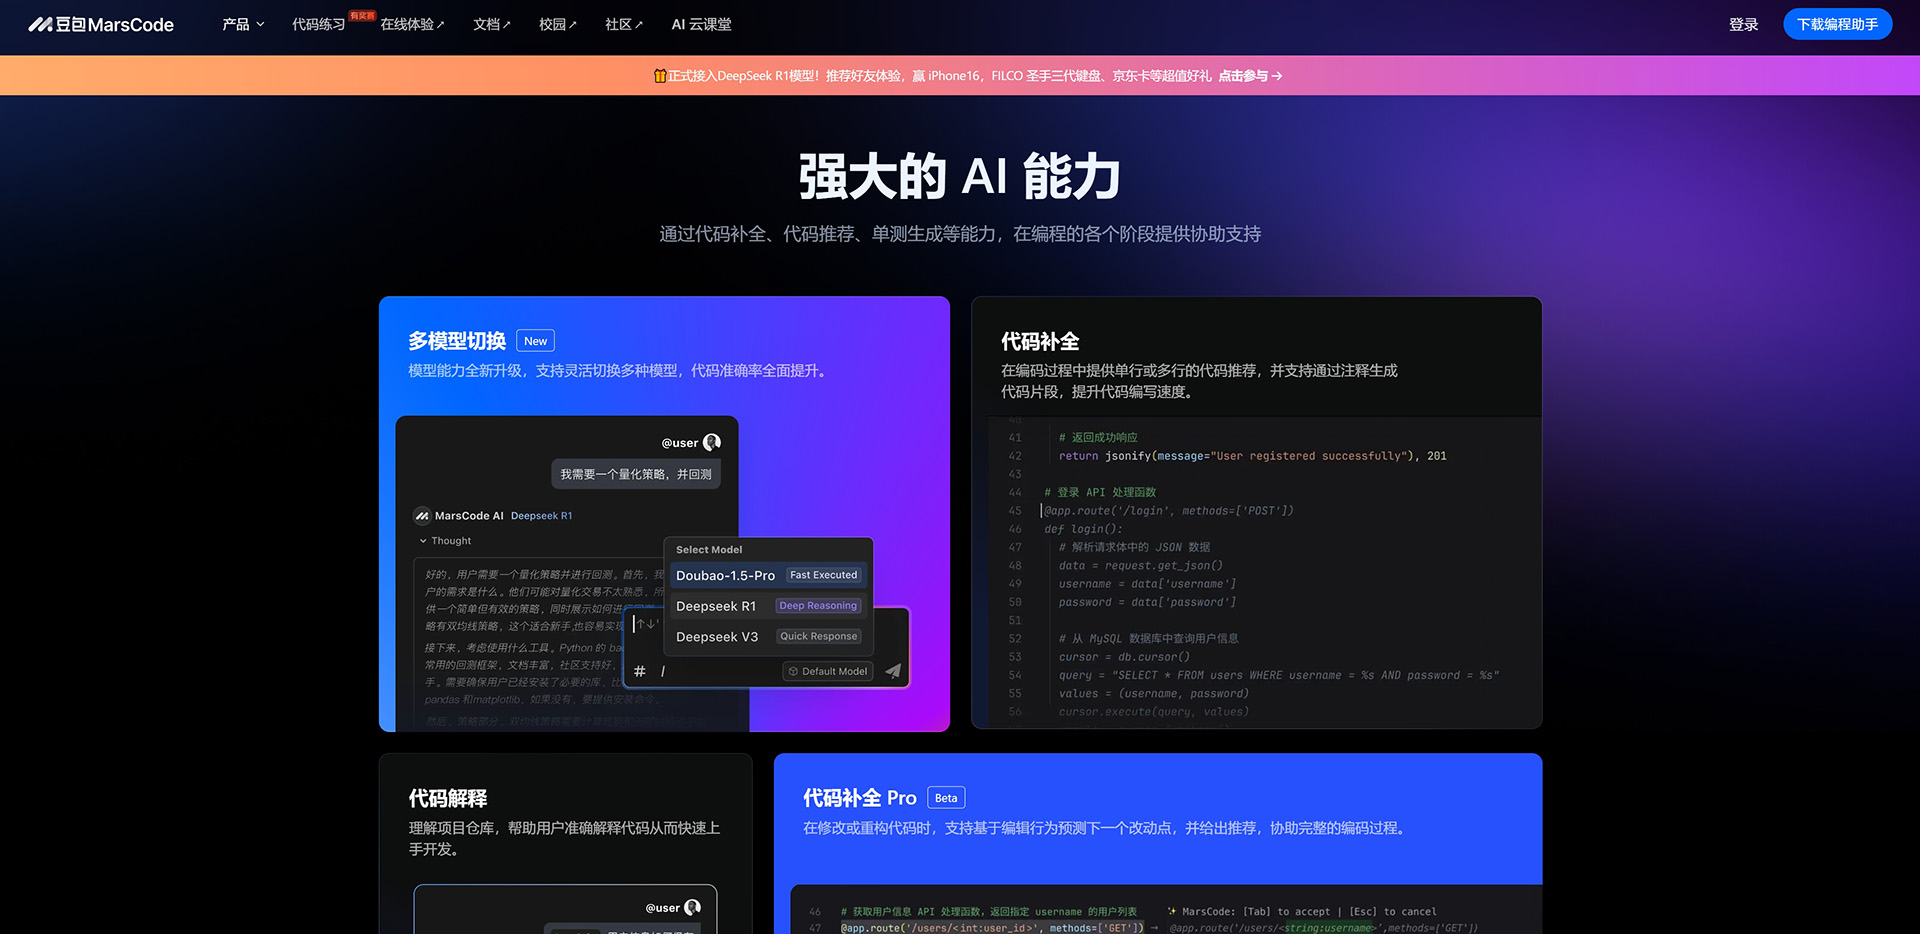Click the Select Model title

pyautogui.click(x=709, y=550)
